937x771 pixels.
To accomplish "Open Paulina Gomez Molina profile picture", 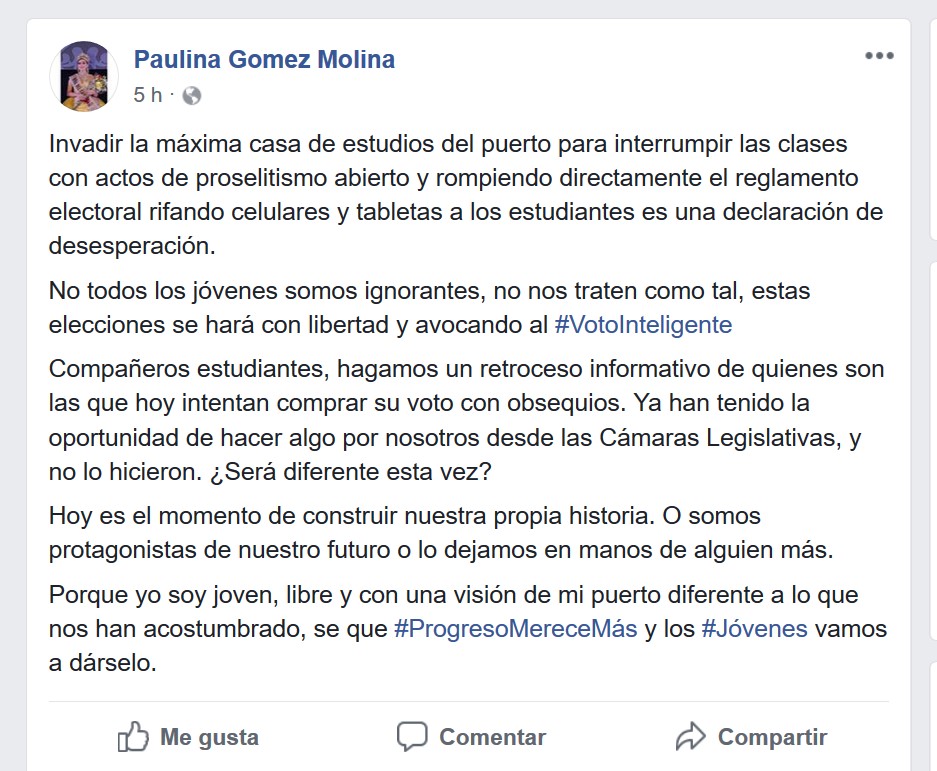I will pos(84,76).
